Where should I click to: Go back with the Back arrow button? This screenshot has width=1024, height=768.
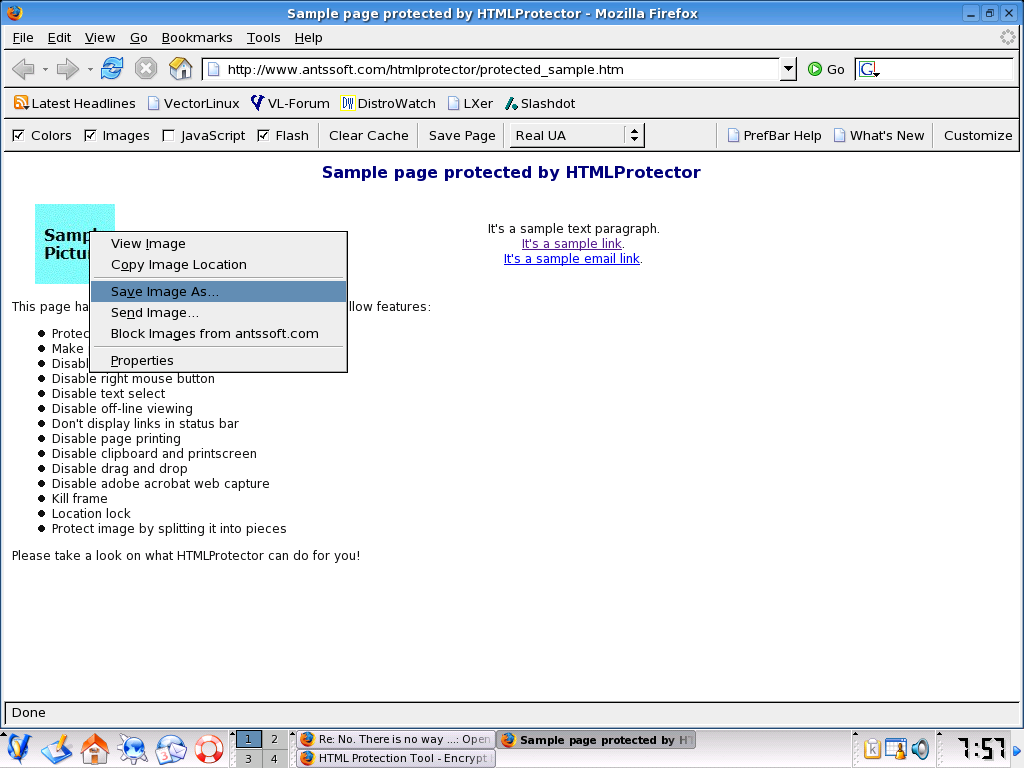[x=24, y=69]
